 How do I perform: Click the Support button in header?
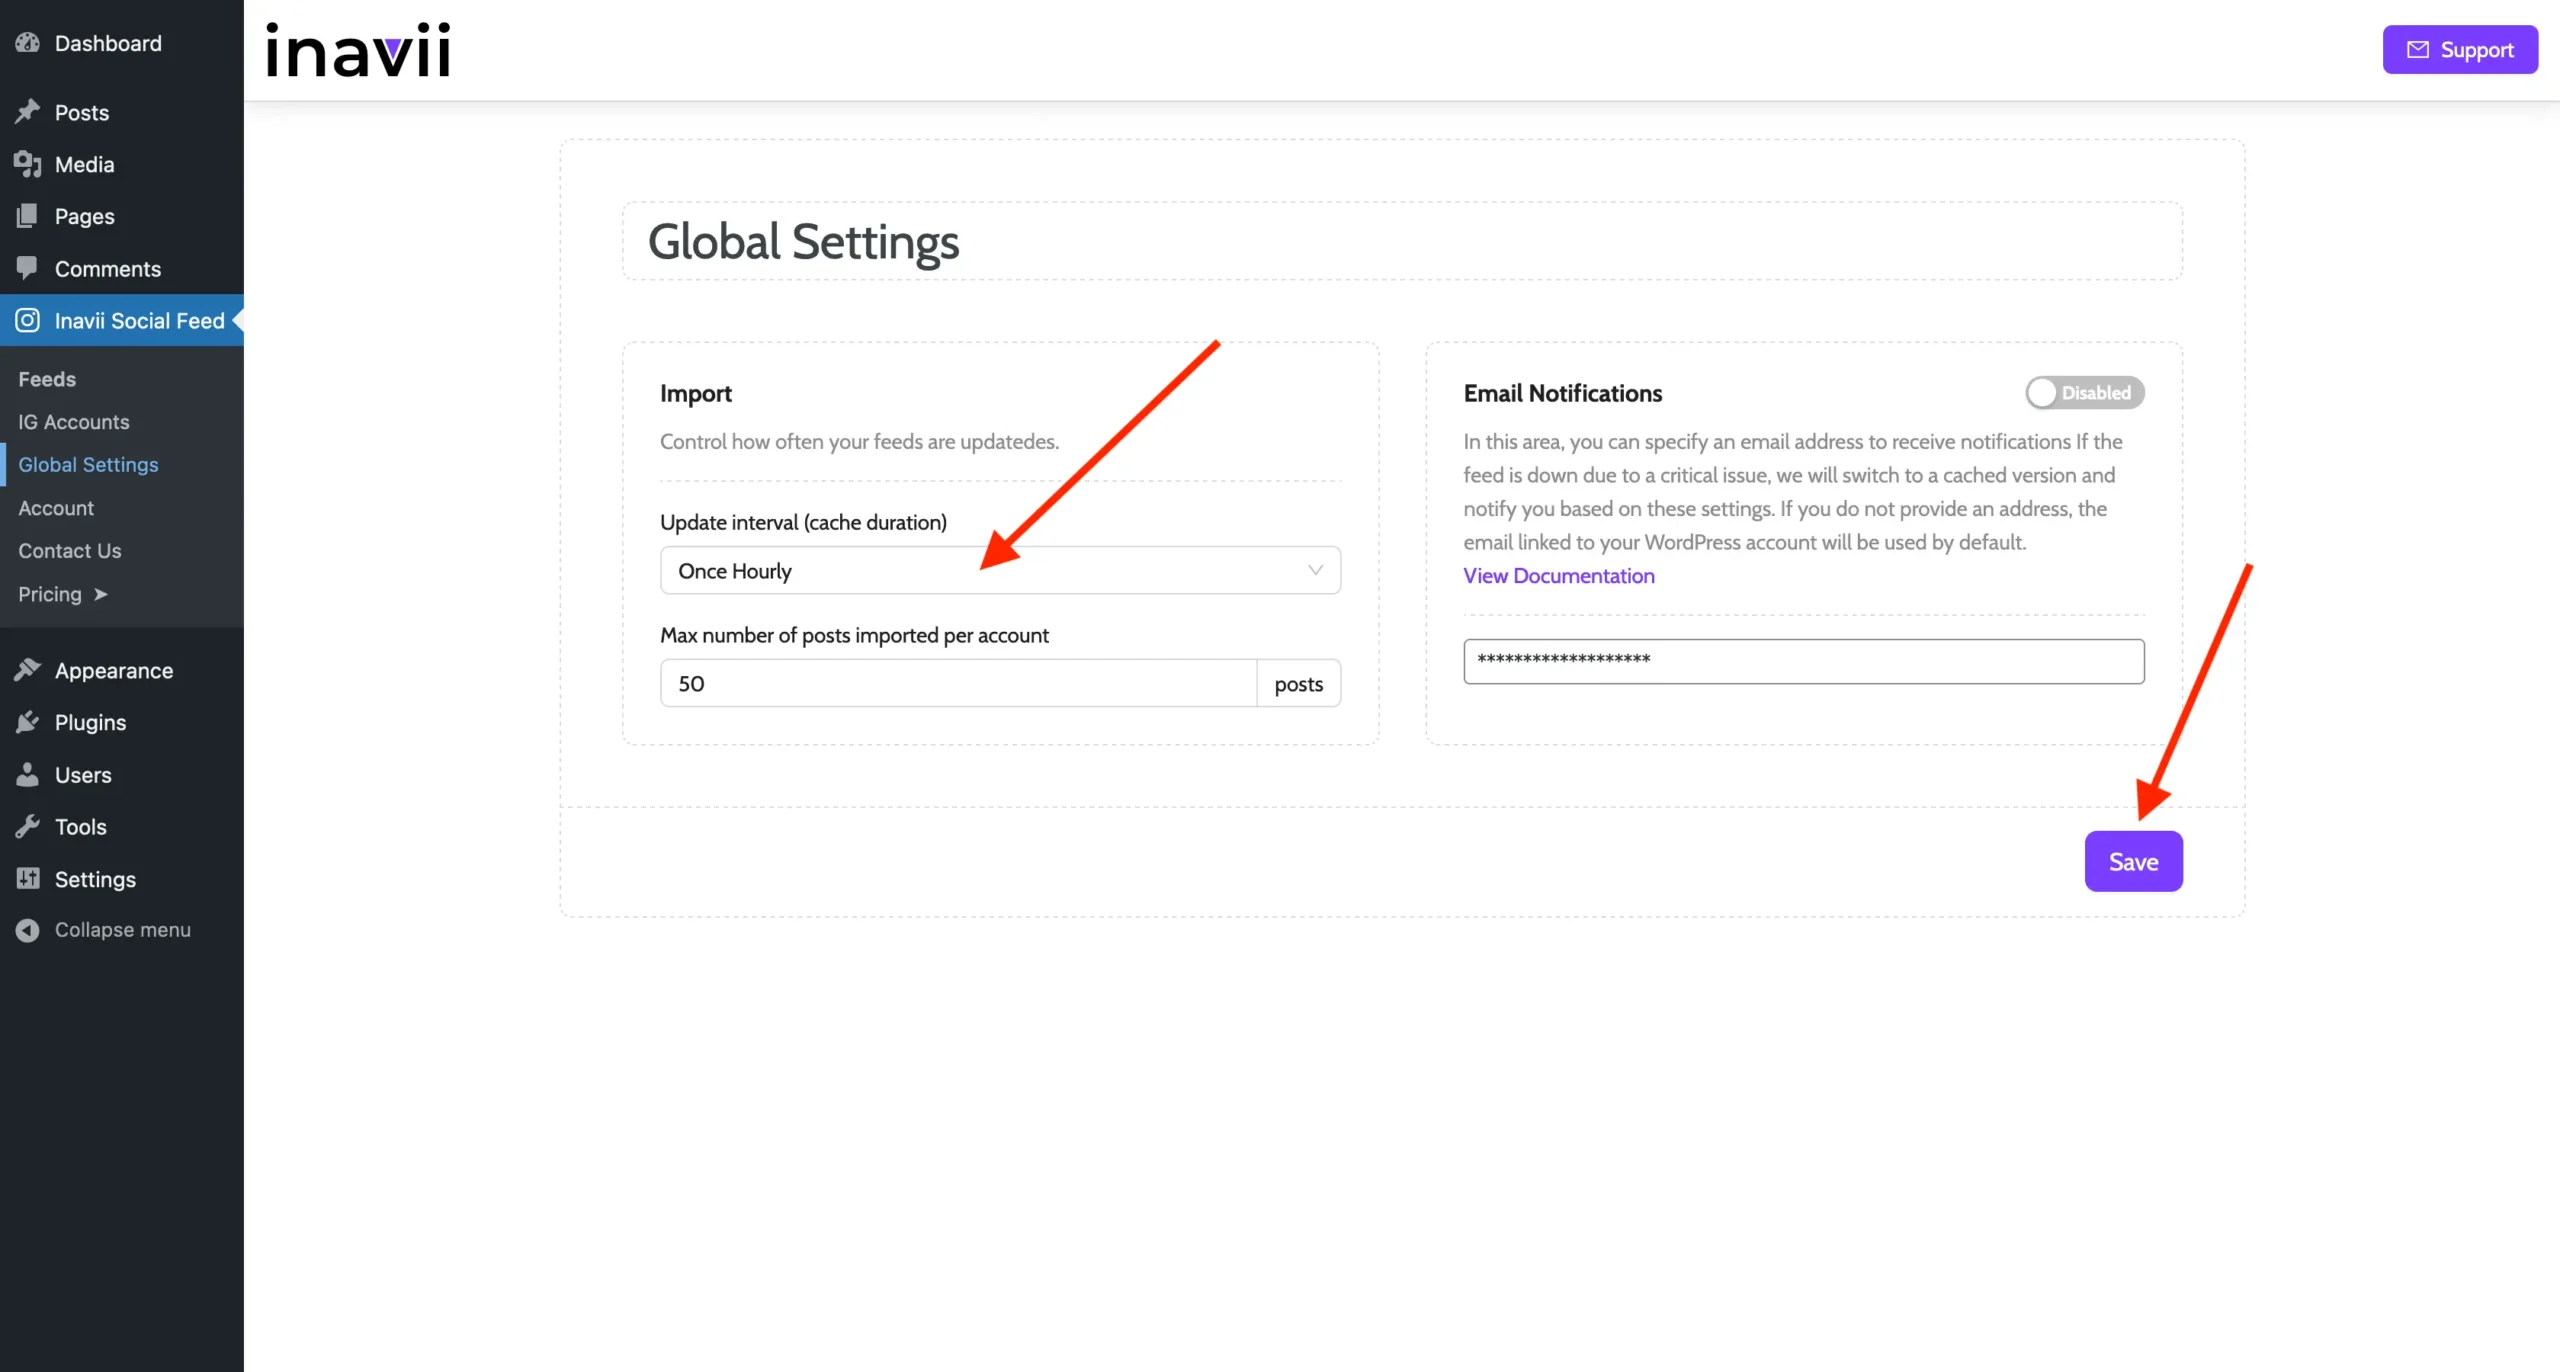(x=2459, y=50)
